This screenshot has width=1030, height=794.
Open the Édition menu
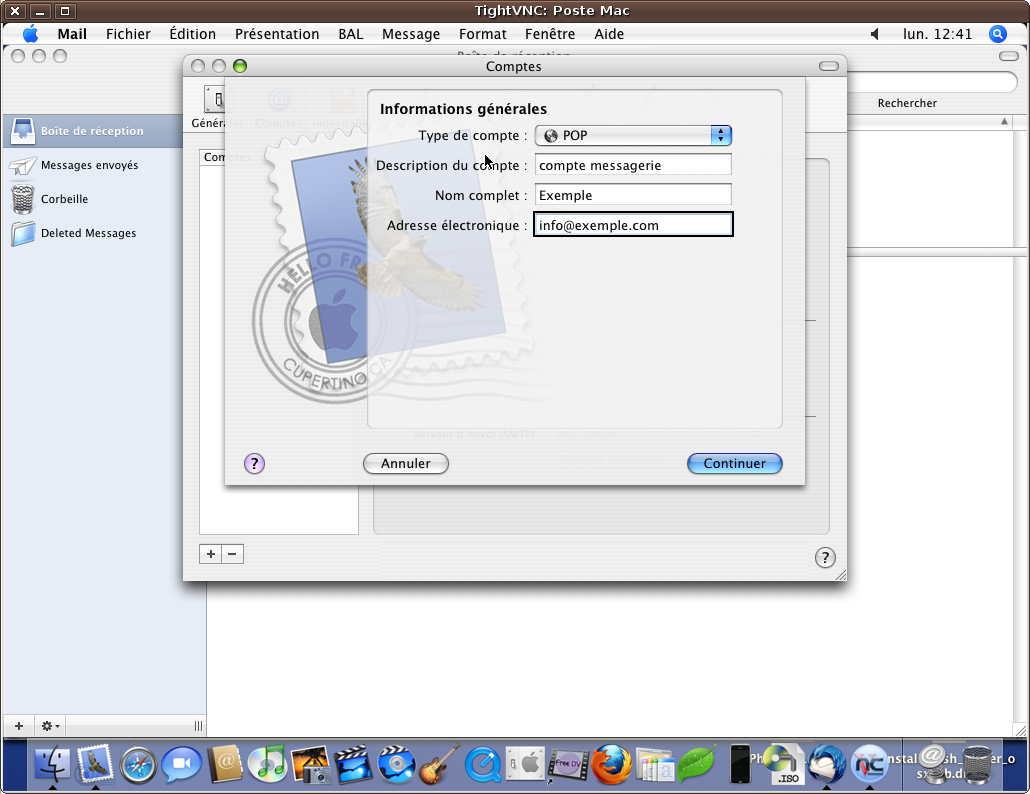coord(192,34)
